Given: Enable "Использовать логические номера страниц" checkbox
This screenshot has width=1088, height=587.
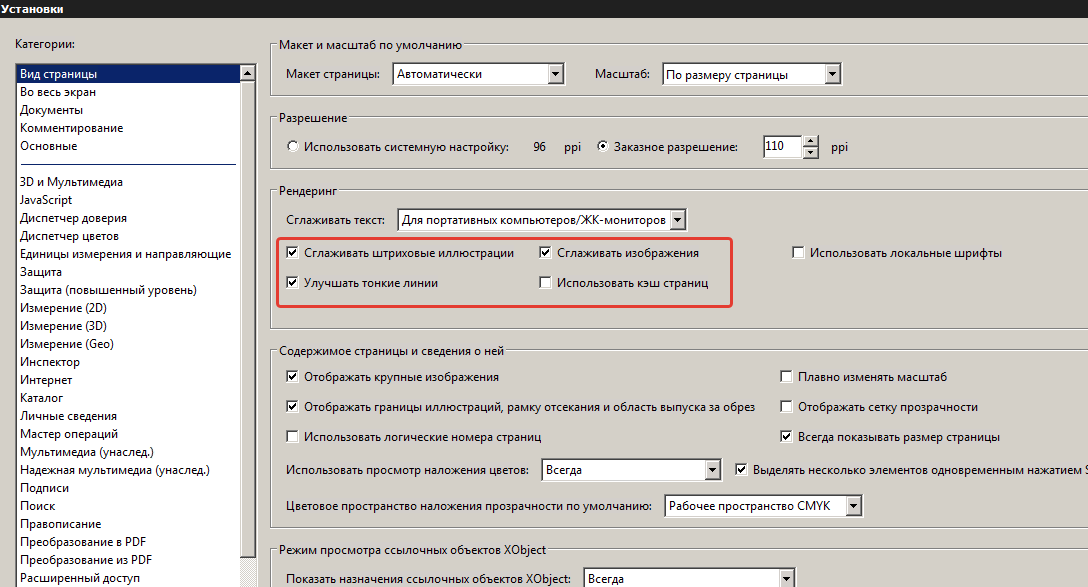Looking at the screenshot, I should pos(292,436).
